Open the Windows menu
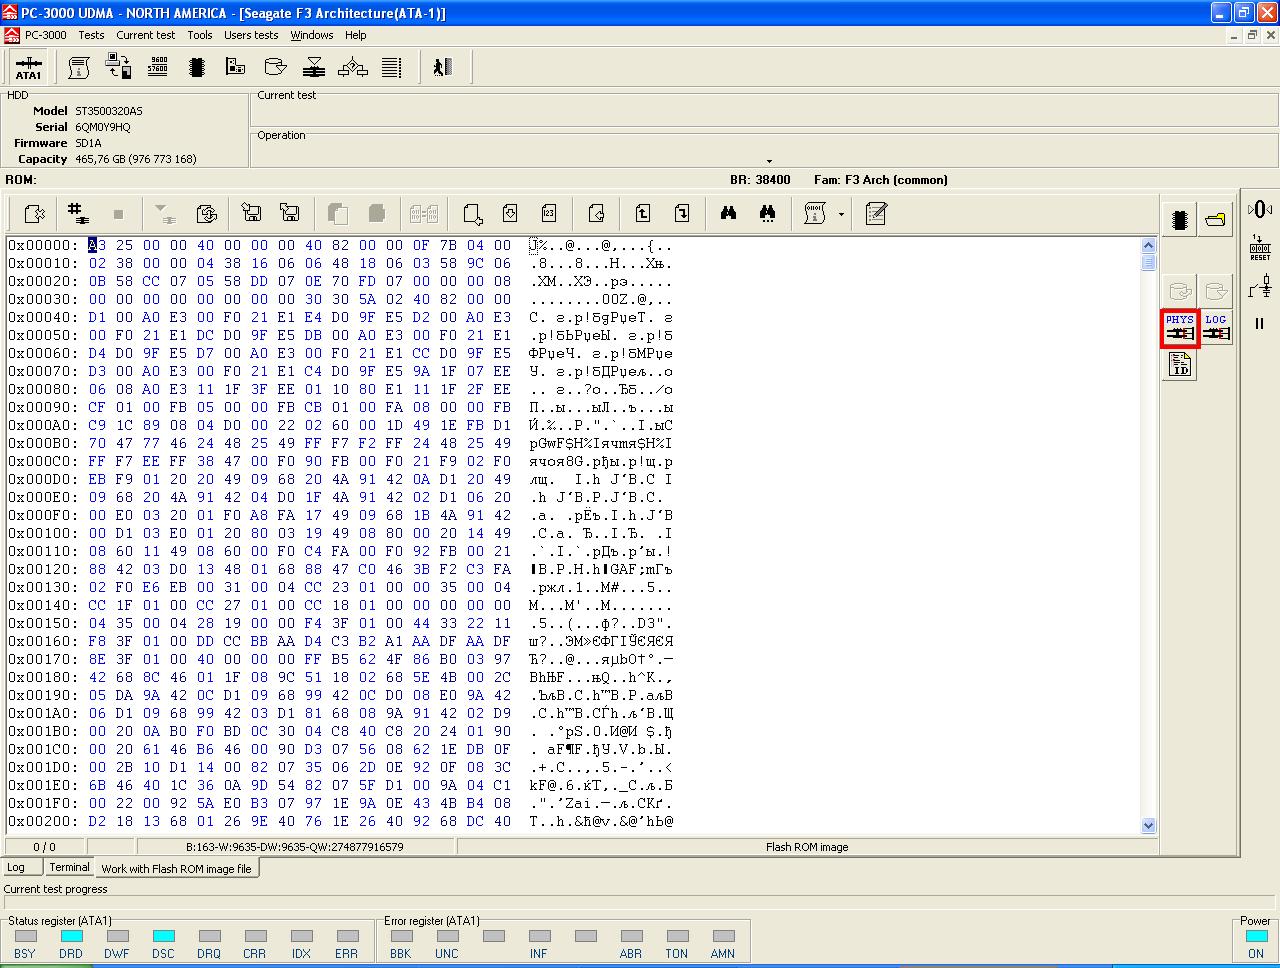The width and height of the screenshot is (1280, 968). pyautogui.click(x=312, y=35)
